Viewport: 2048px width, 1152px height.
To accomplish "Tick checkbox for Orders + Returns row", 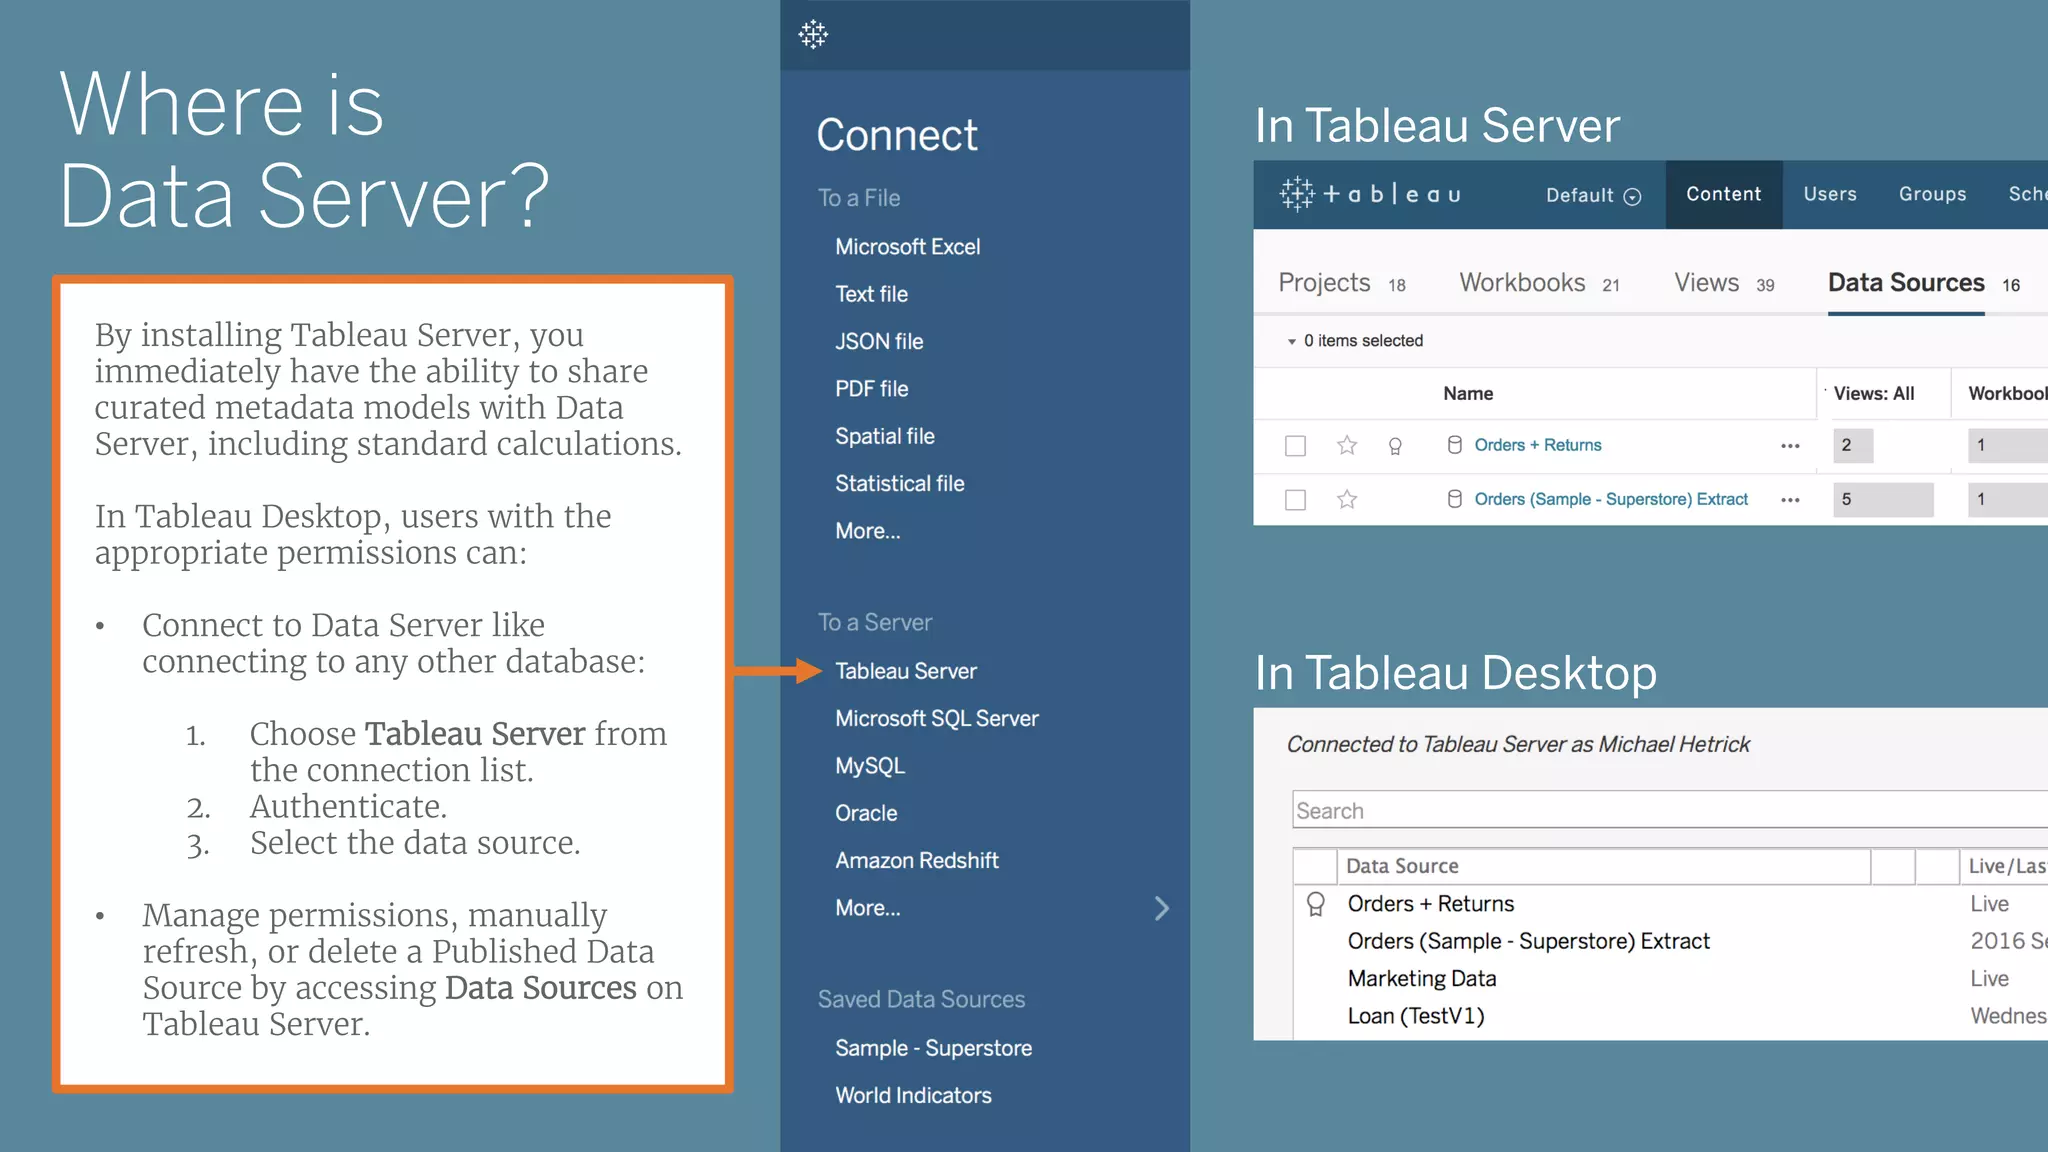I will click(1295, 446).
